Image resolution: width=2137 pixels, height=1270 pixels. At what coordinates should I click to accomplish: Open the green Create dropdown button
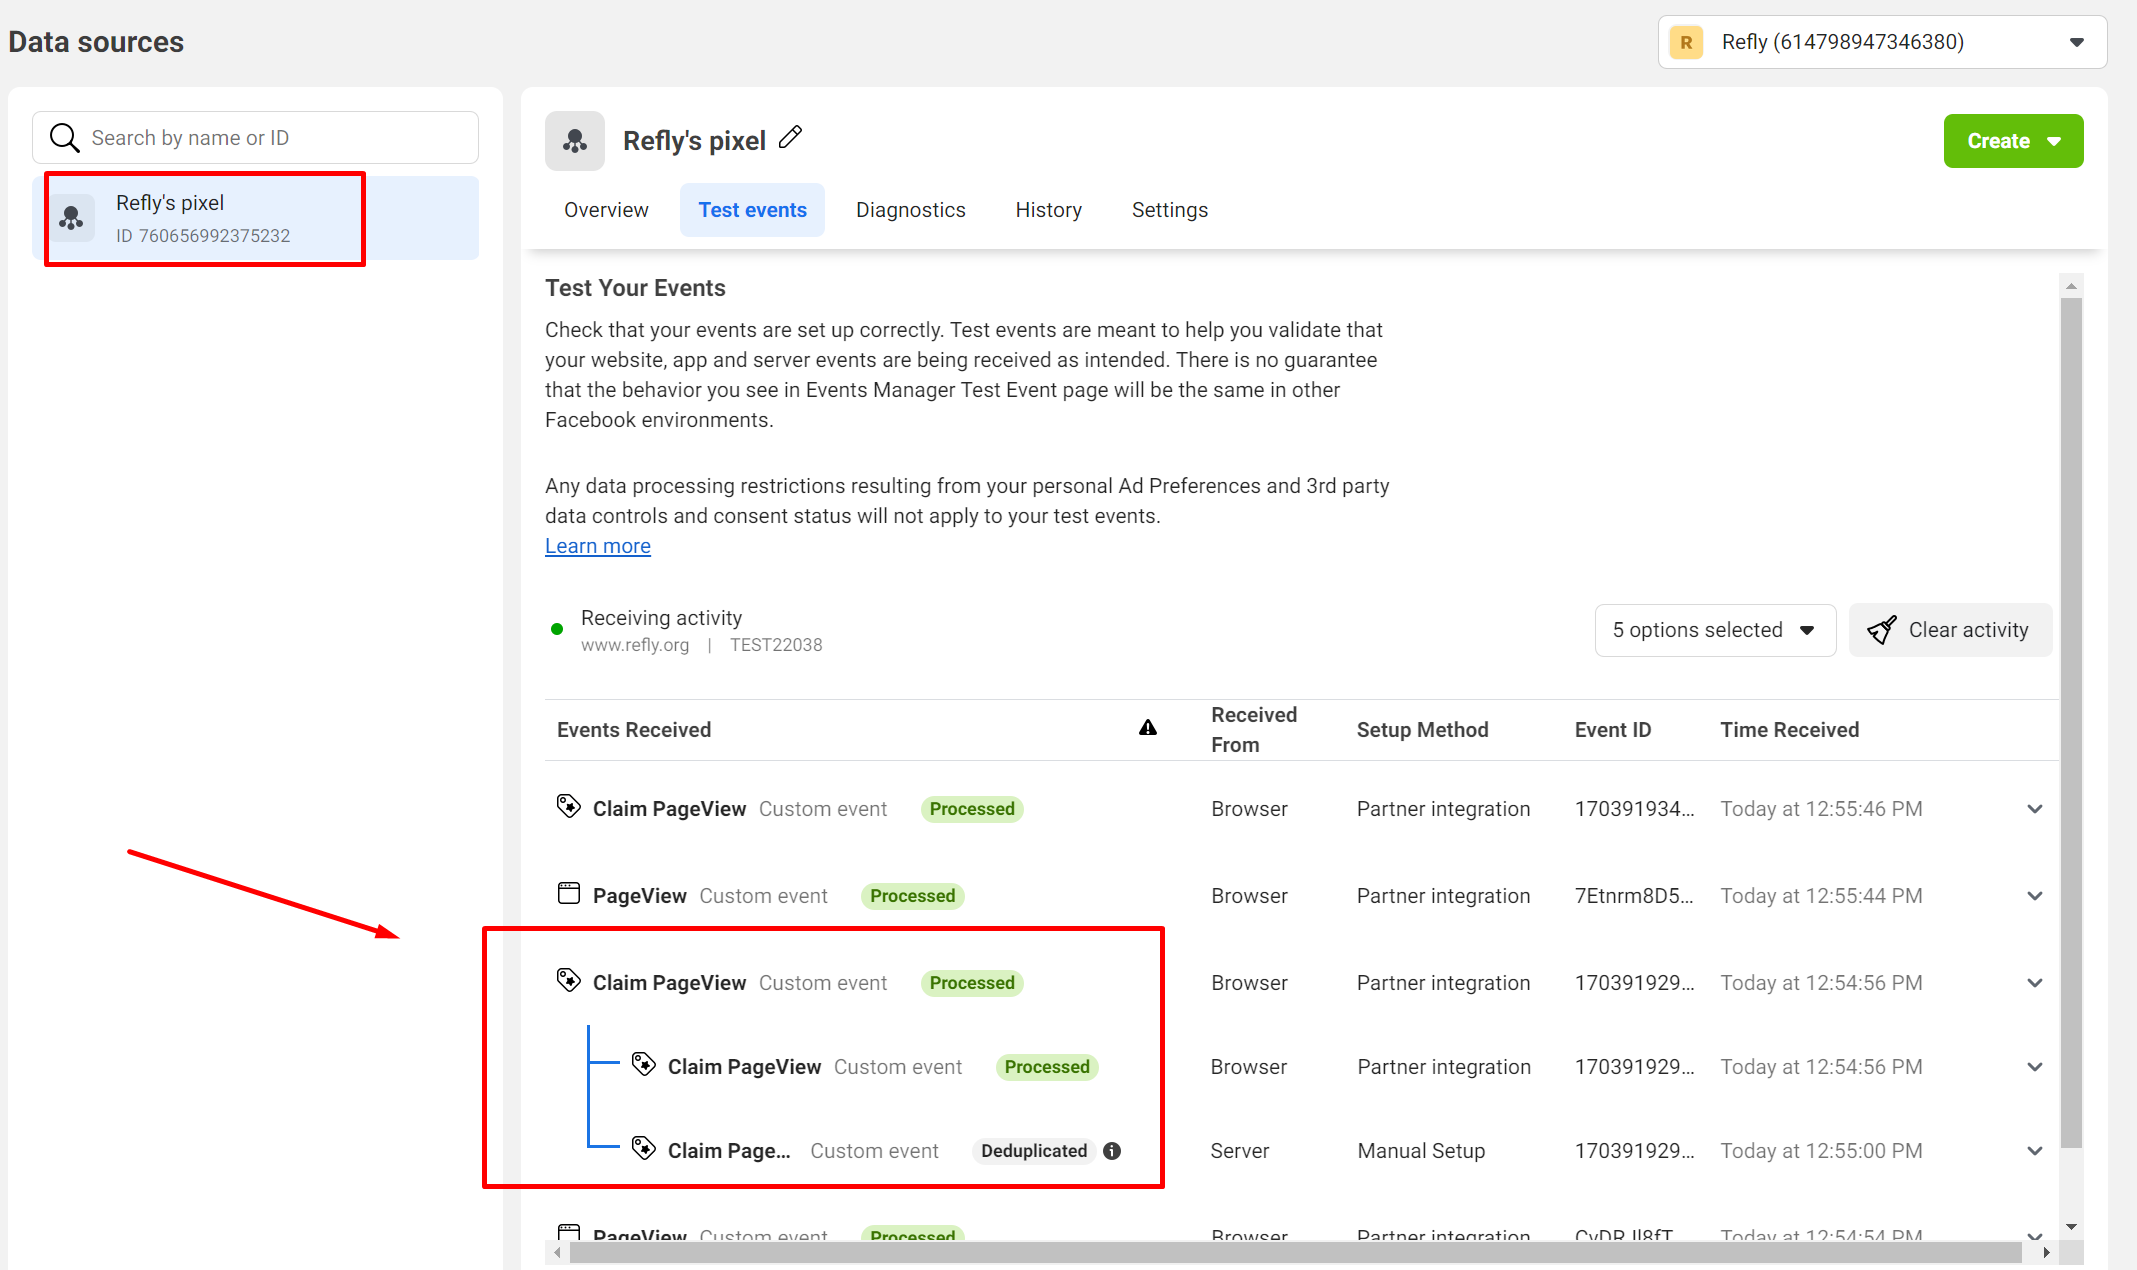(2013, 141)
